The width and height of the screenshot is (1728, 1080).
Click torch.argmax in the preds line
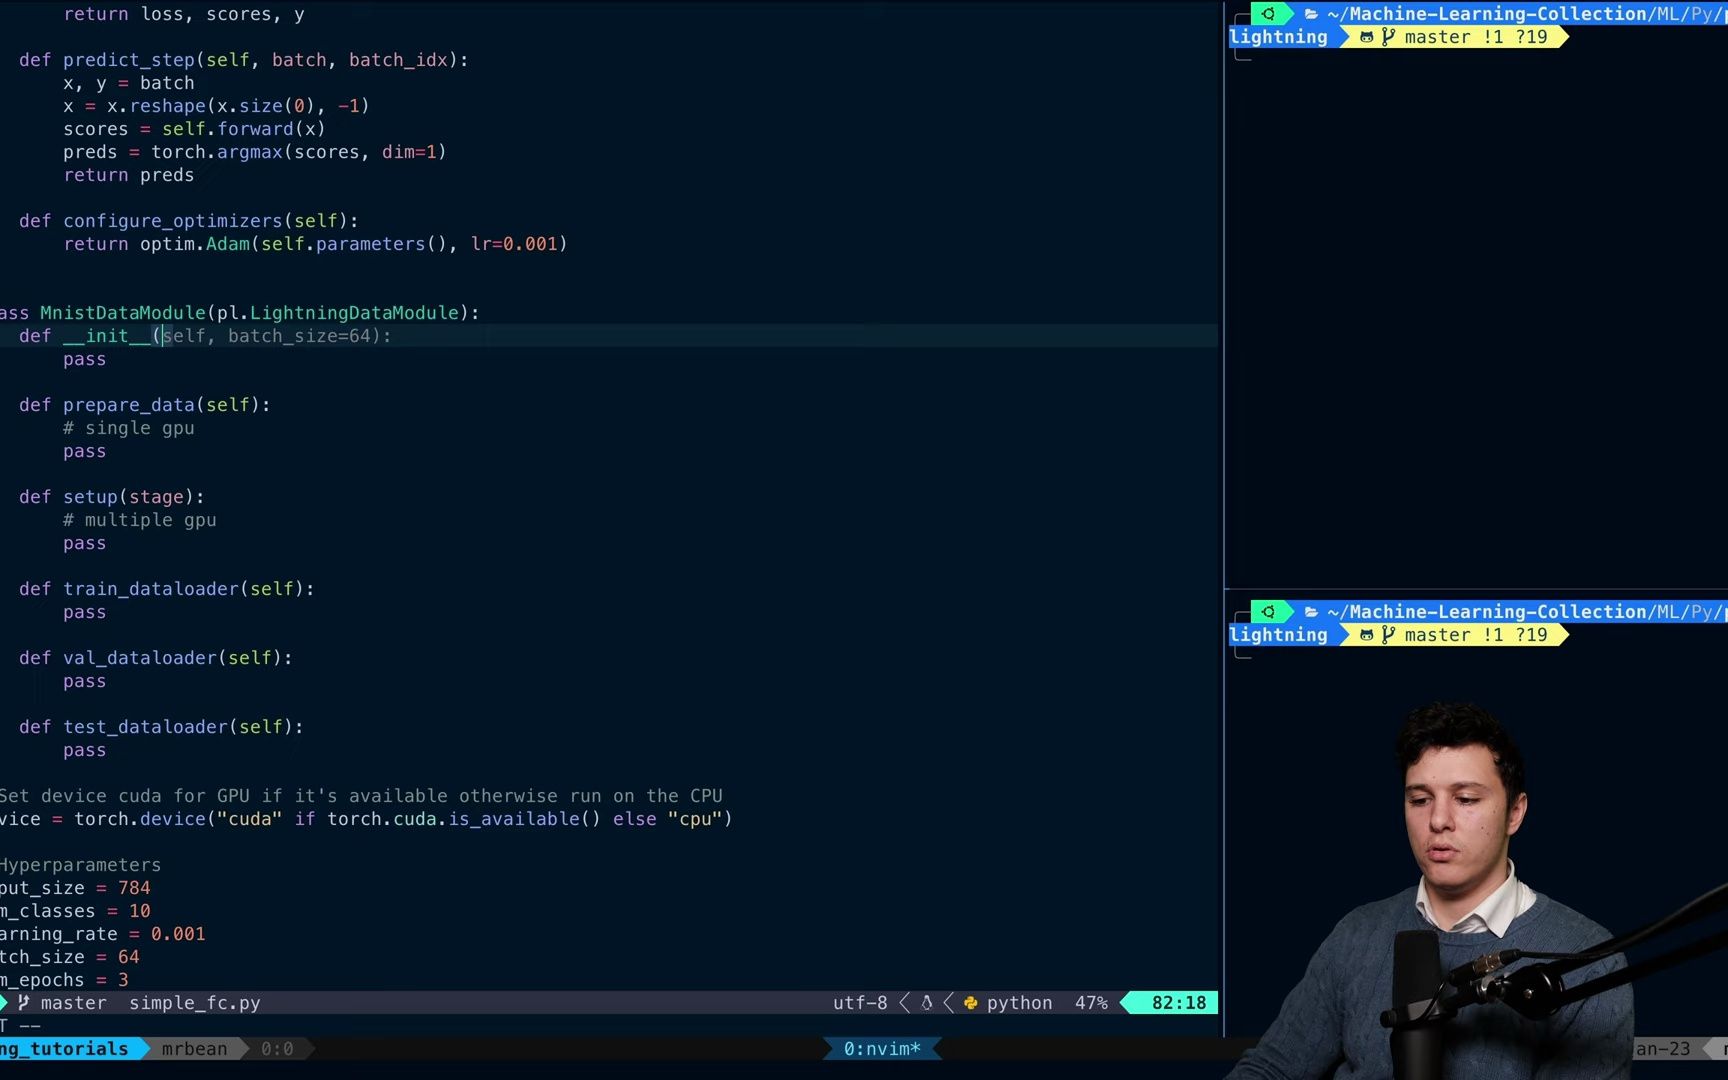tap(217, 152)
